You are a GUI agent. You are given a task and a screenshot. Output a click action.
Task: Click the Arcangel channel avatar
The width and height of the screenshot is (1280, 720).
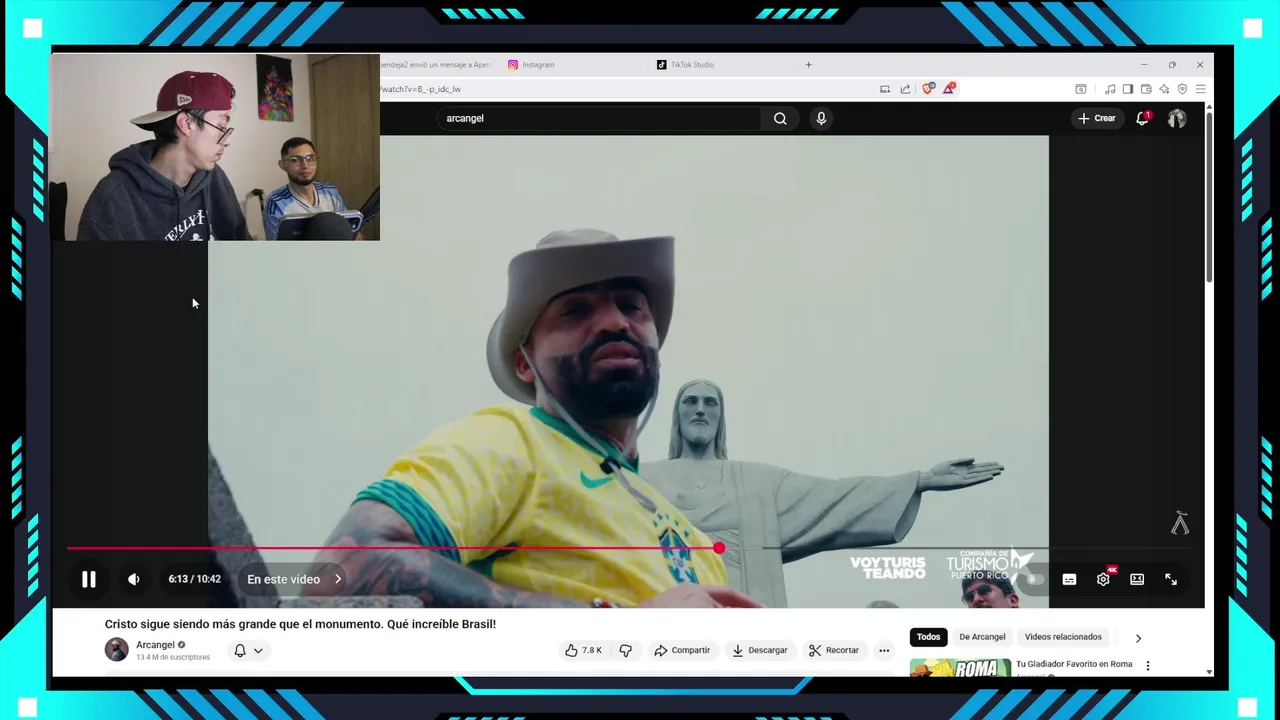[117, 650]
